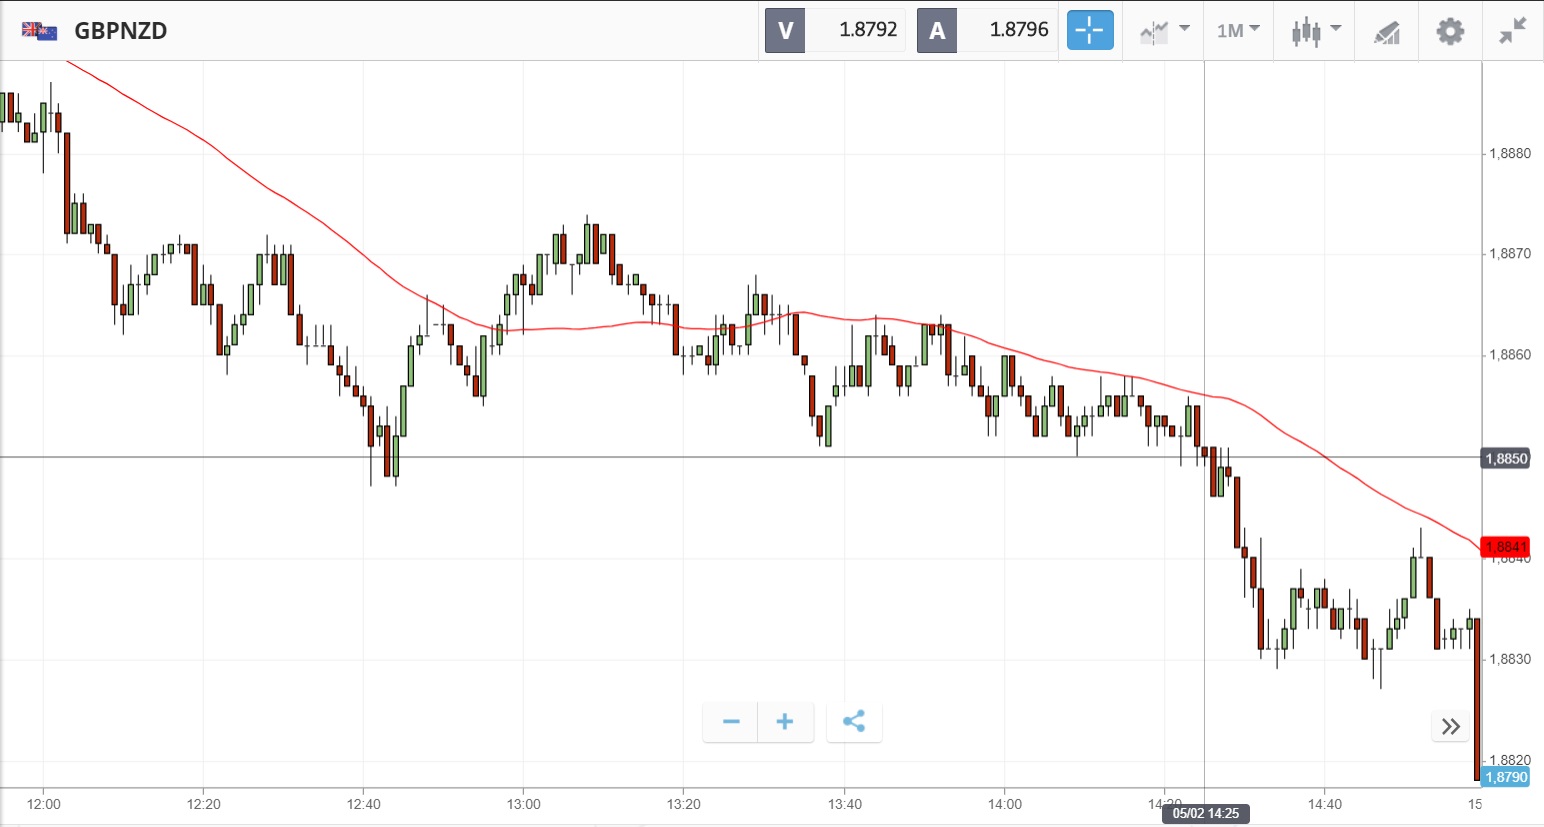Zoom in the chart with plus
Image resolution: width=1544 pixels, height=827 pixels.
click(x=785, y=722)
